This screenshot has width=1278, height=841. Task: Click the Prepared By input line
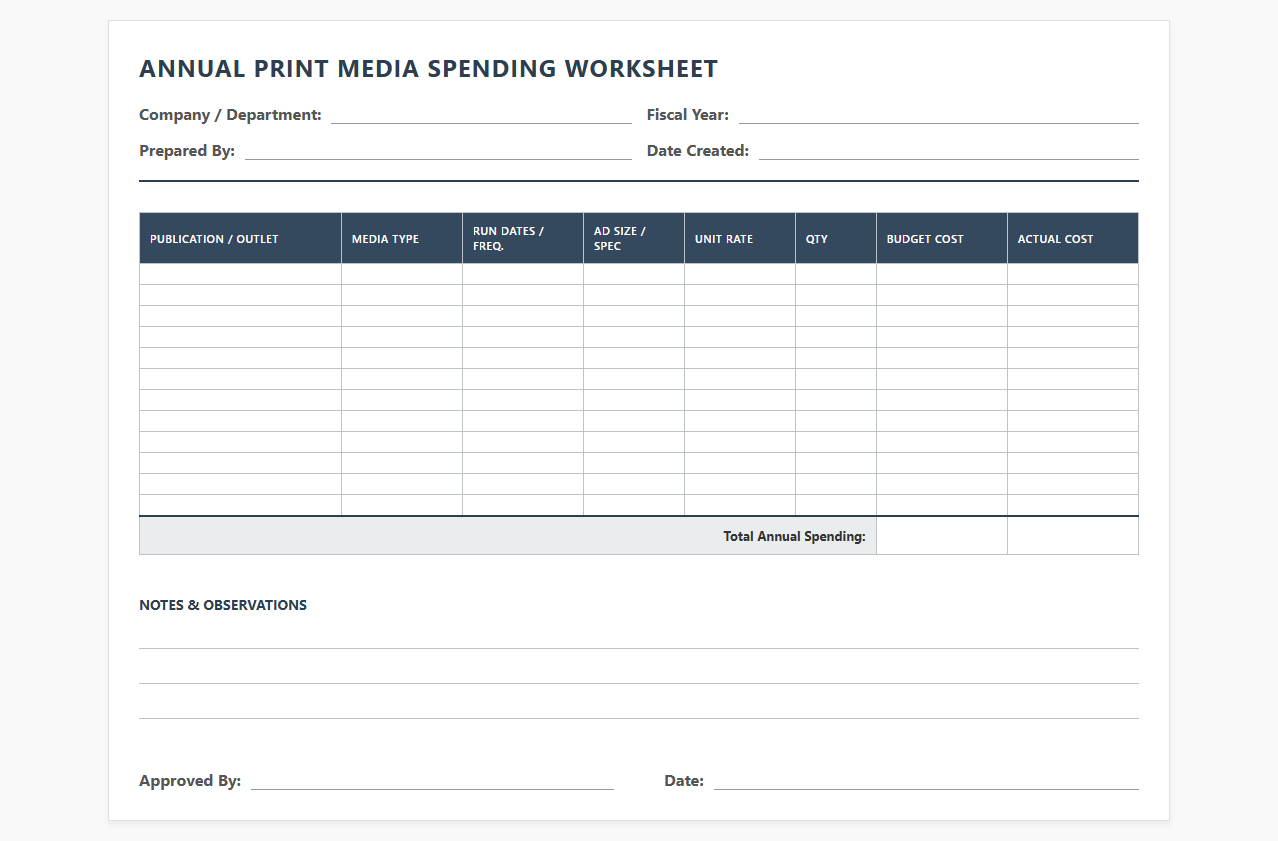tap(438, 151)
